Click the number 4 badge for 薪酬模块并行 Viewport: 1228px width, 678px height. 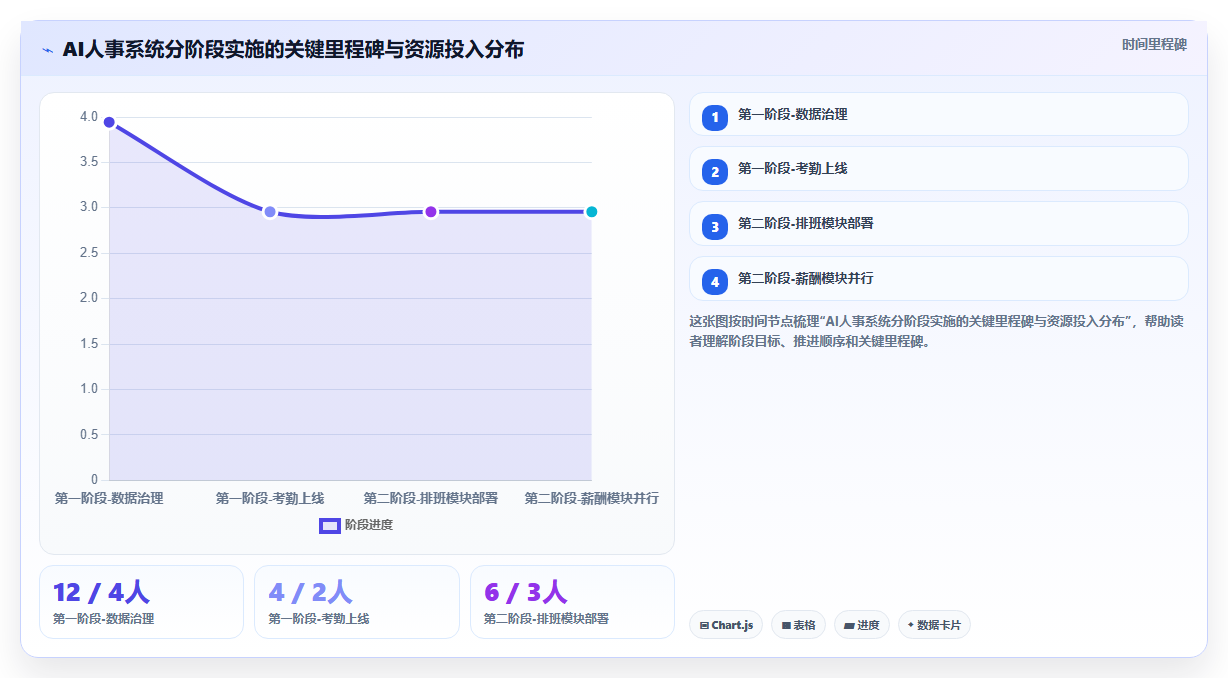(715, 282)
